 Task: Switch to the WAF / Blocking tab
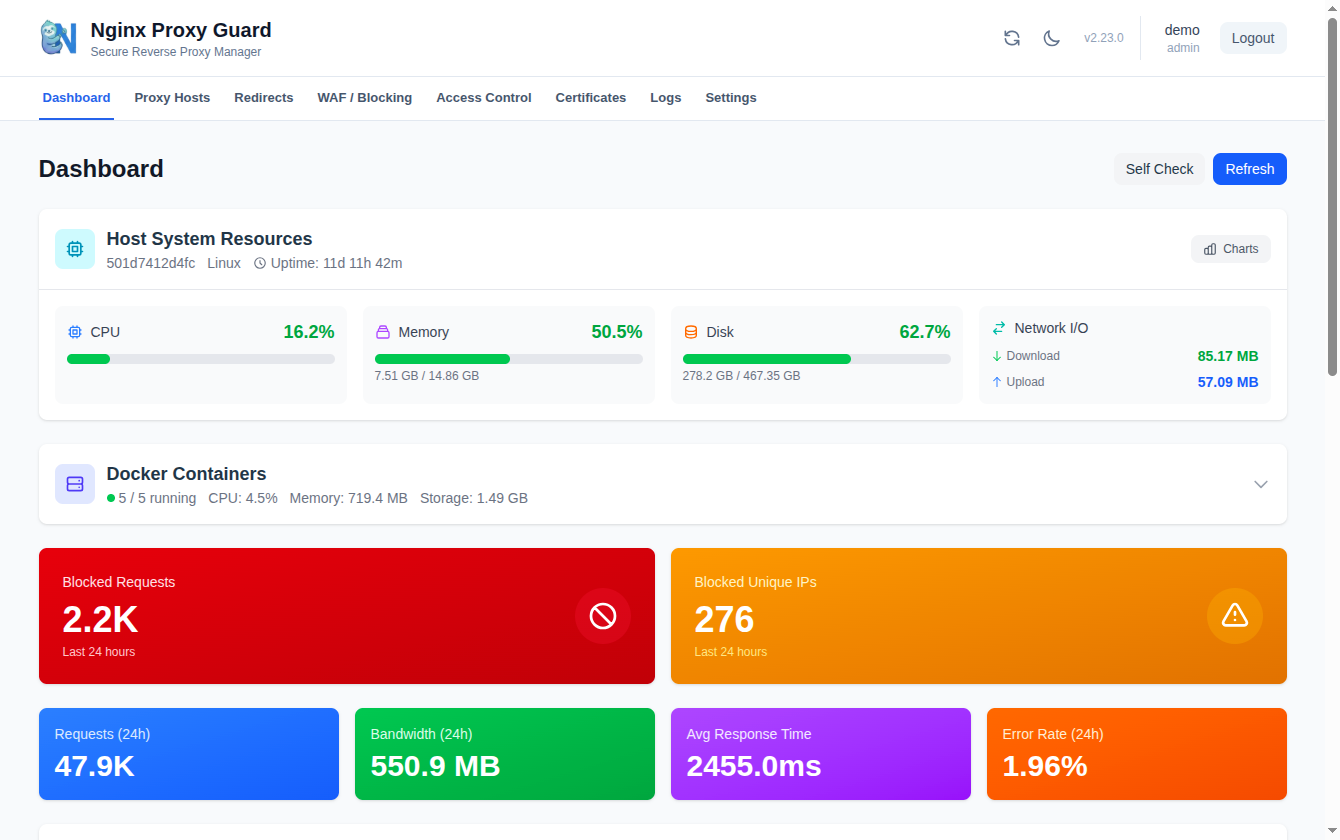(x=365, y=98)
